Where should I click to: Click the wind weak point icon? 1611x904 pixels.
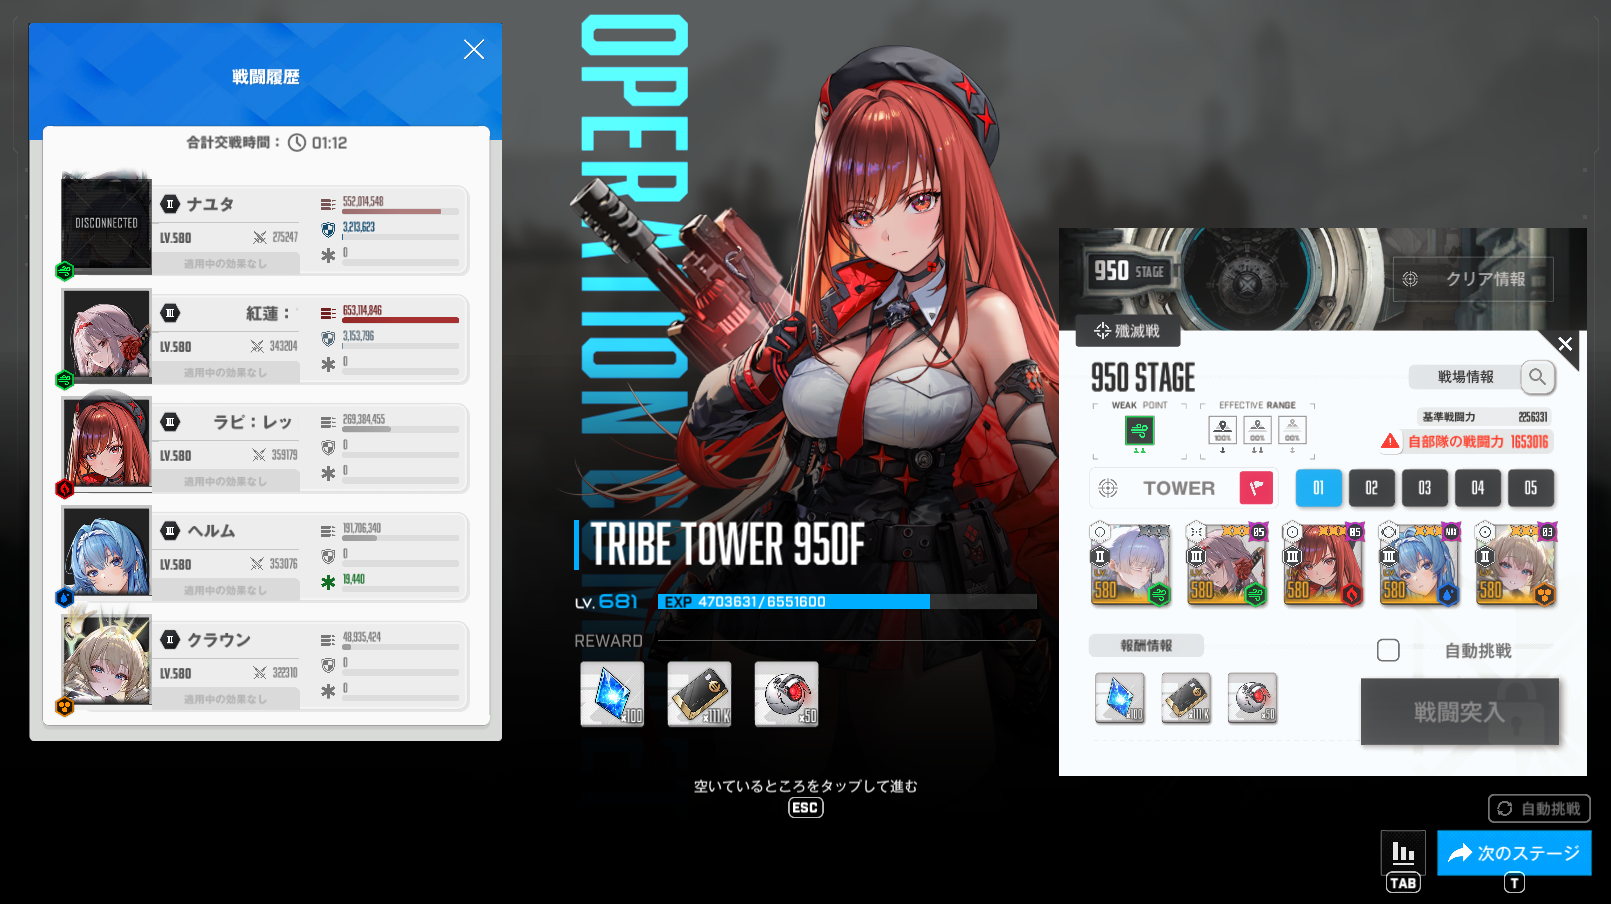click(1139, 430)
